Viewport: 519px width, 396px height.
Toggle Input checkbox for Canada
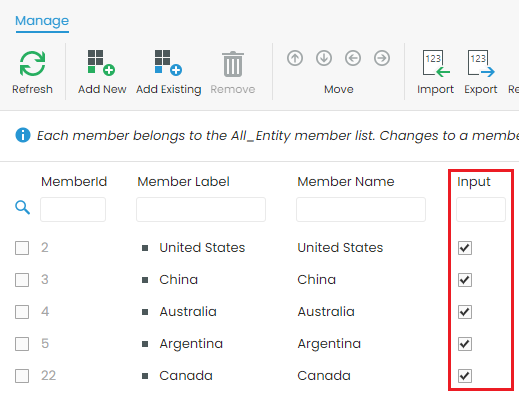click(x=465, y=376)
